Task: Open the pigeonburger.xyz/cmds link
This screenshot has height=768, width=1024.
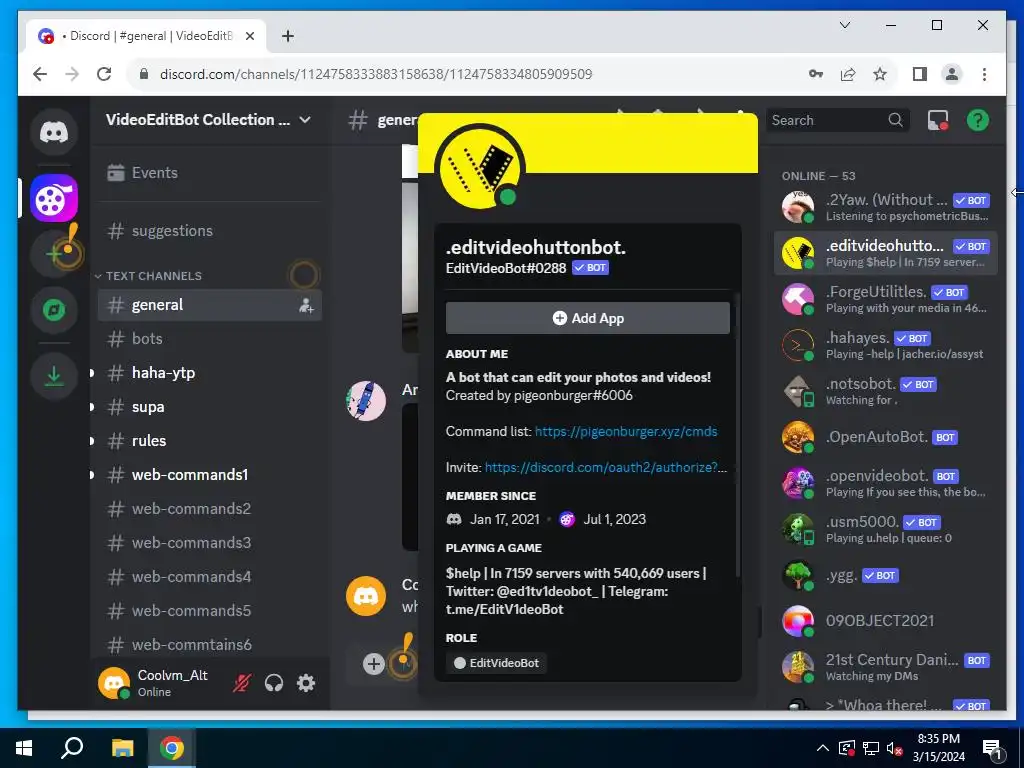Action: tap(626, 432)
